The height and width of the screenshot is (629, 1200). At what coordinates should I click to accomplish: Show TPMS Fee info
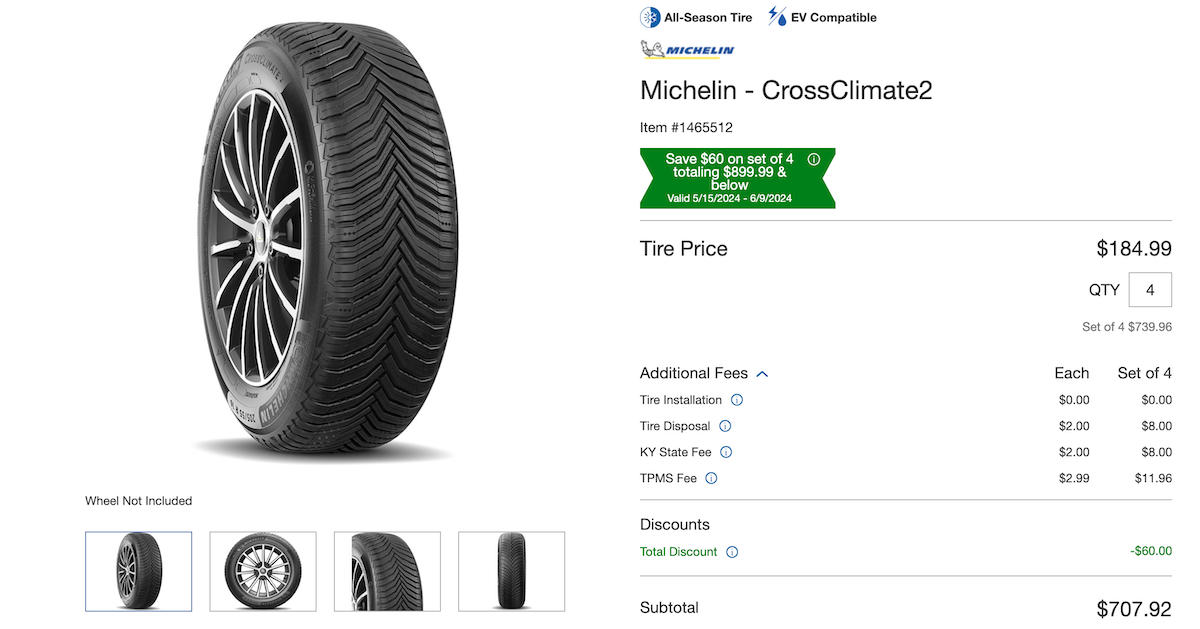pyautogui.click(x=711, y=478)
